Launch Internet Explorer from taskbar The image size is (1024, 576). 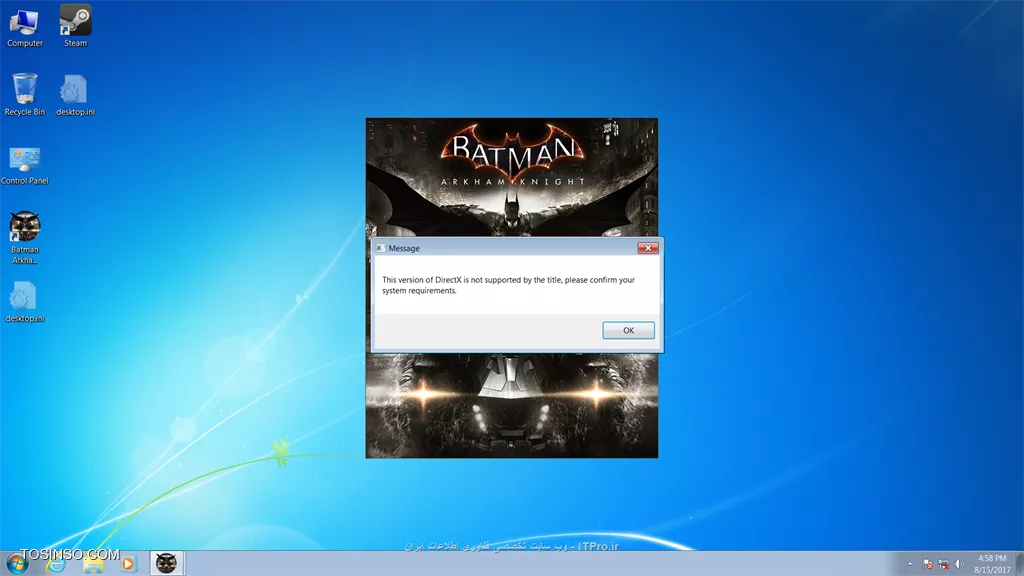(x=56, y=564)
